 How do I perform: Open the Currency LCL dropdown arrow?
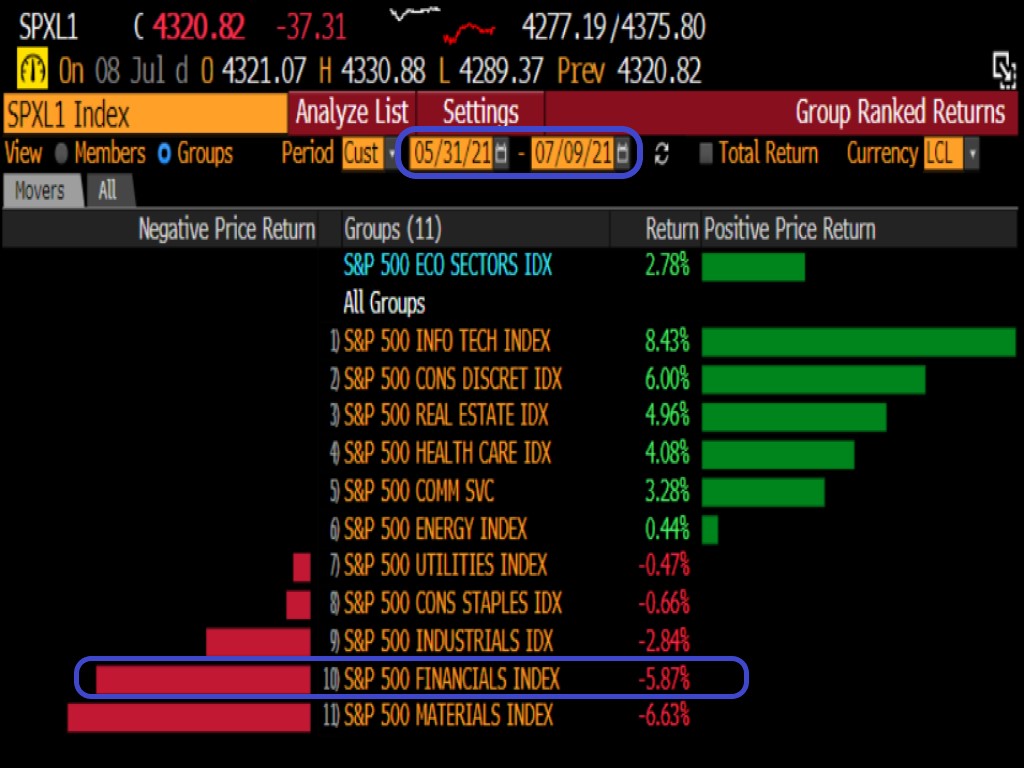coord(972,153)
